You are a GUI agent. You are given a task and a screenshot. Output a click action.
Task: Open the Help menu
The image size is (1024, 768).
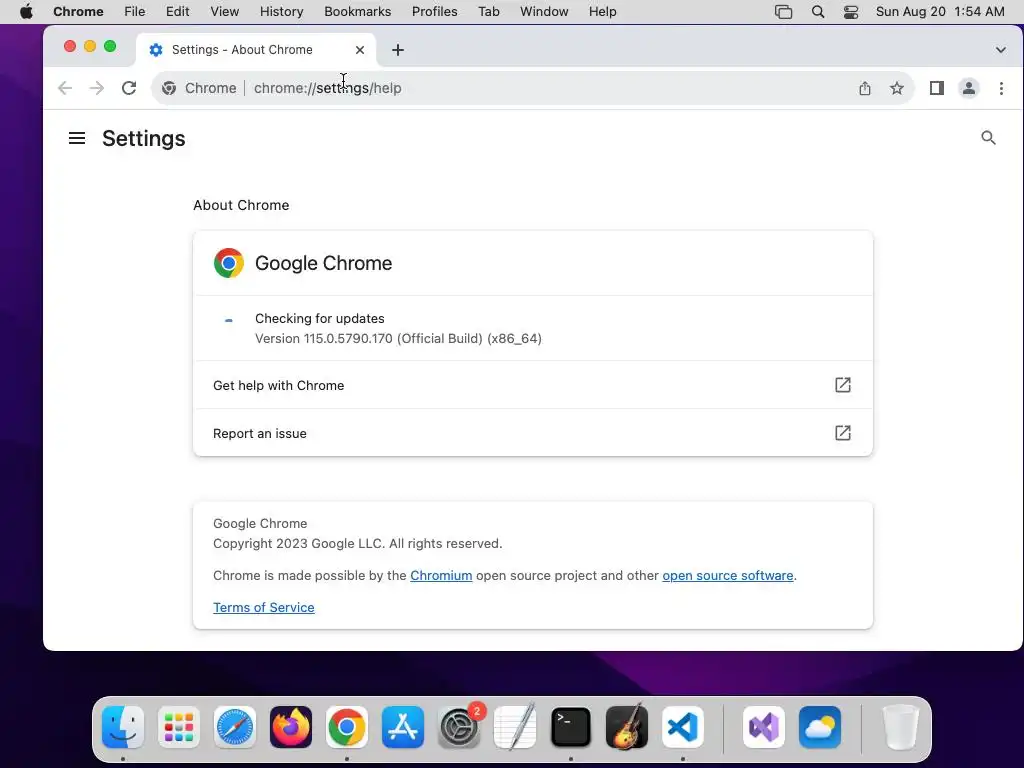coord(602,12)
